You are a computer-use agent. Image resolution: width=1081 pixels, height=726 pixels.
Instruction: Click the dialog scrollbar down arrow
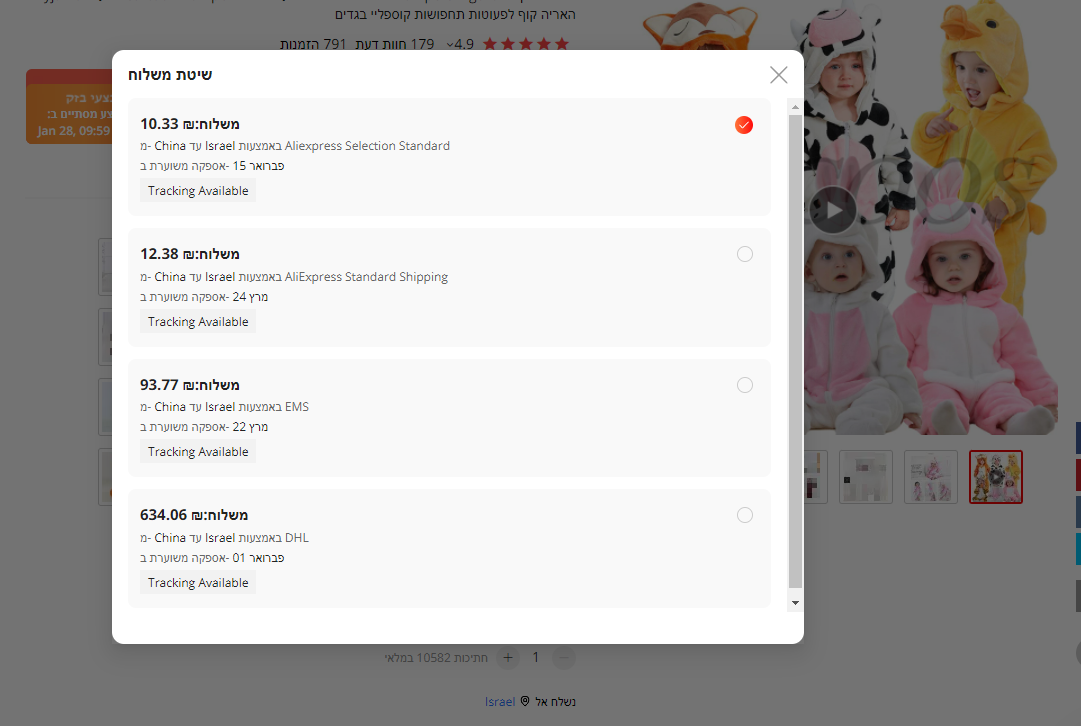[x=795, y=603]
